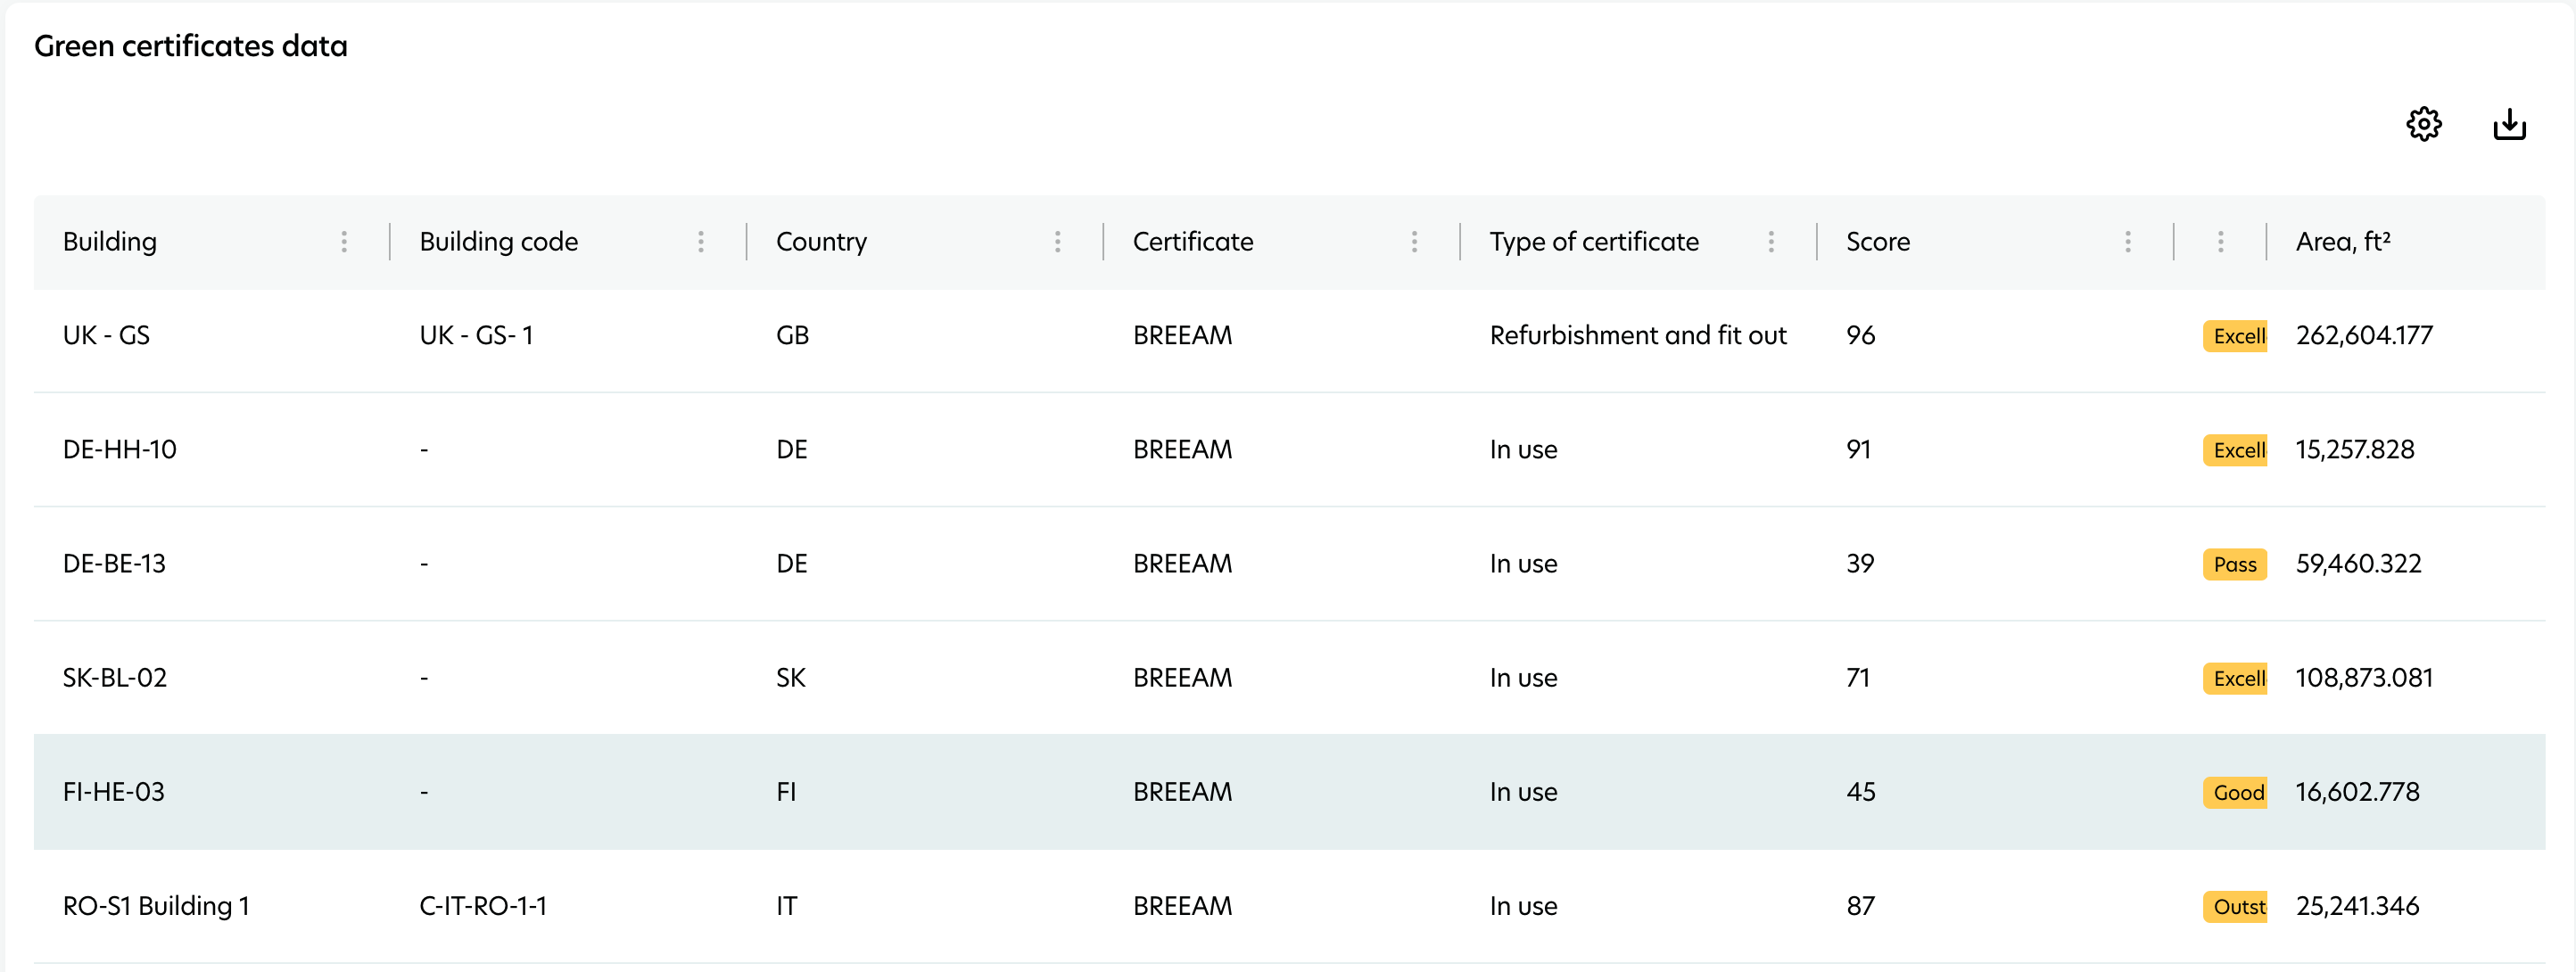Click building code UK - GS- 1
Viewport: 2576px width, 972px height.
point(476,336)
